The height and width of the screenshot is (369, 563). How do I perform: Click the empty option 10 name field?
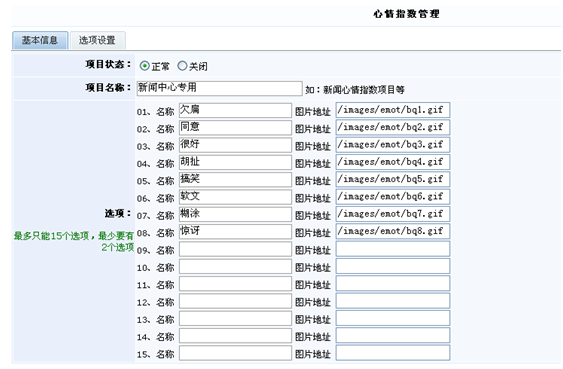[235, 266]
